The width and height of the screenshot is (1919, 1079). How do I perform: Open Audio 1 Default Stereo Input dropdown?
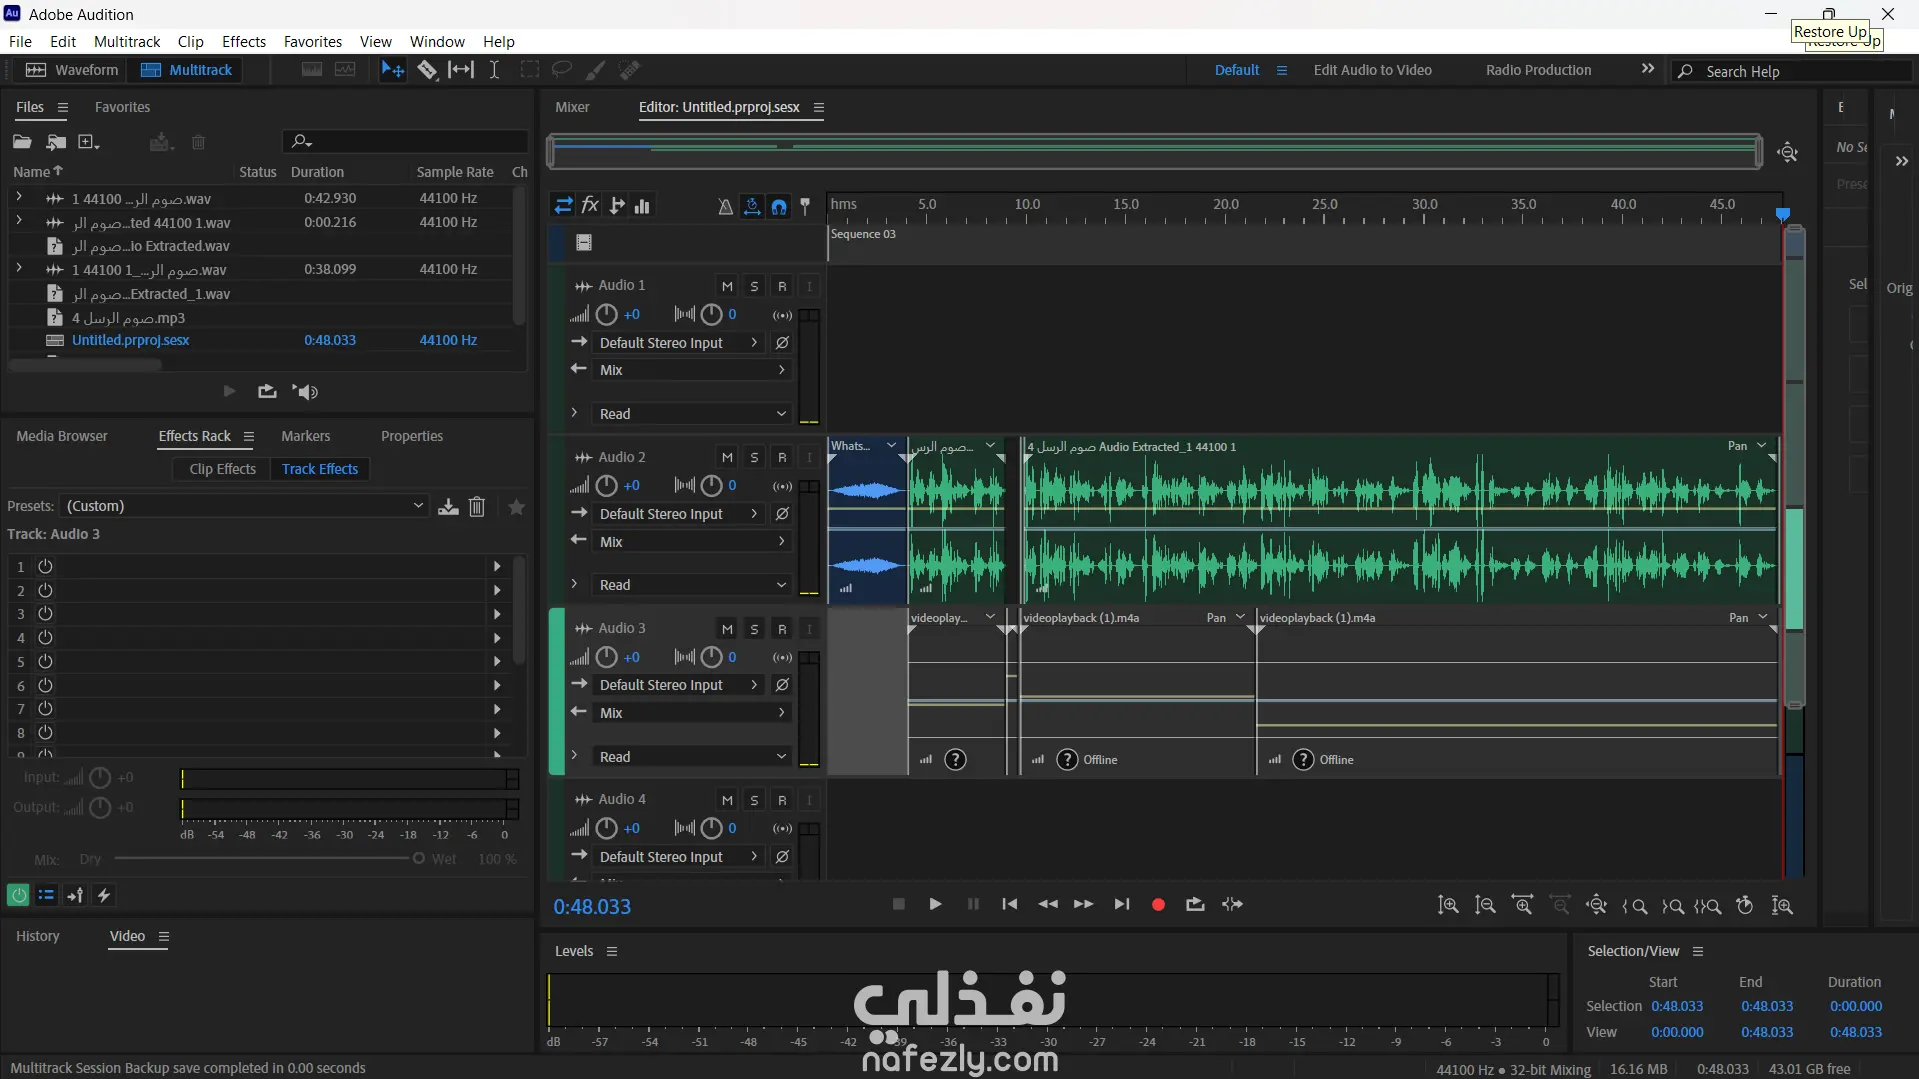click(678, 343)
